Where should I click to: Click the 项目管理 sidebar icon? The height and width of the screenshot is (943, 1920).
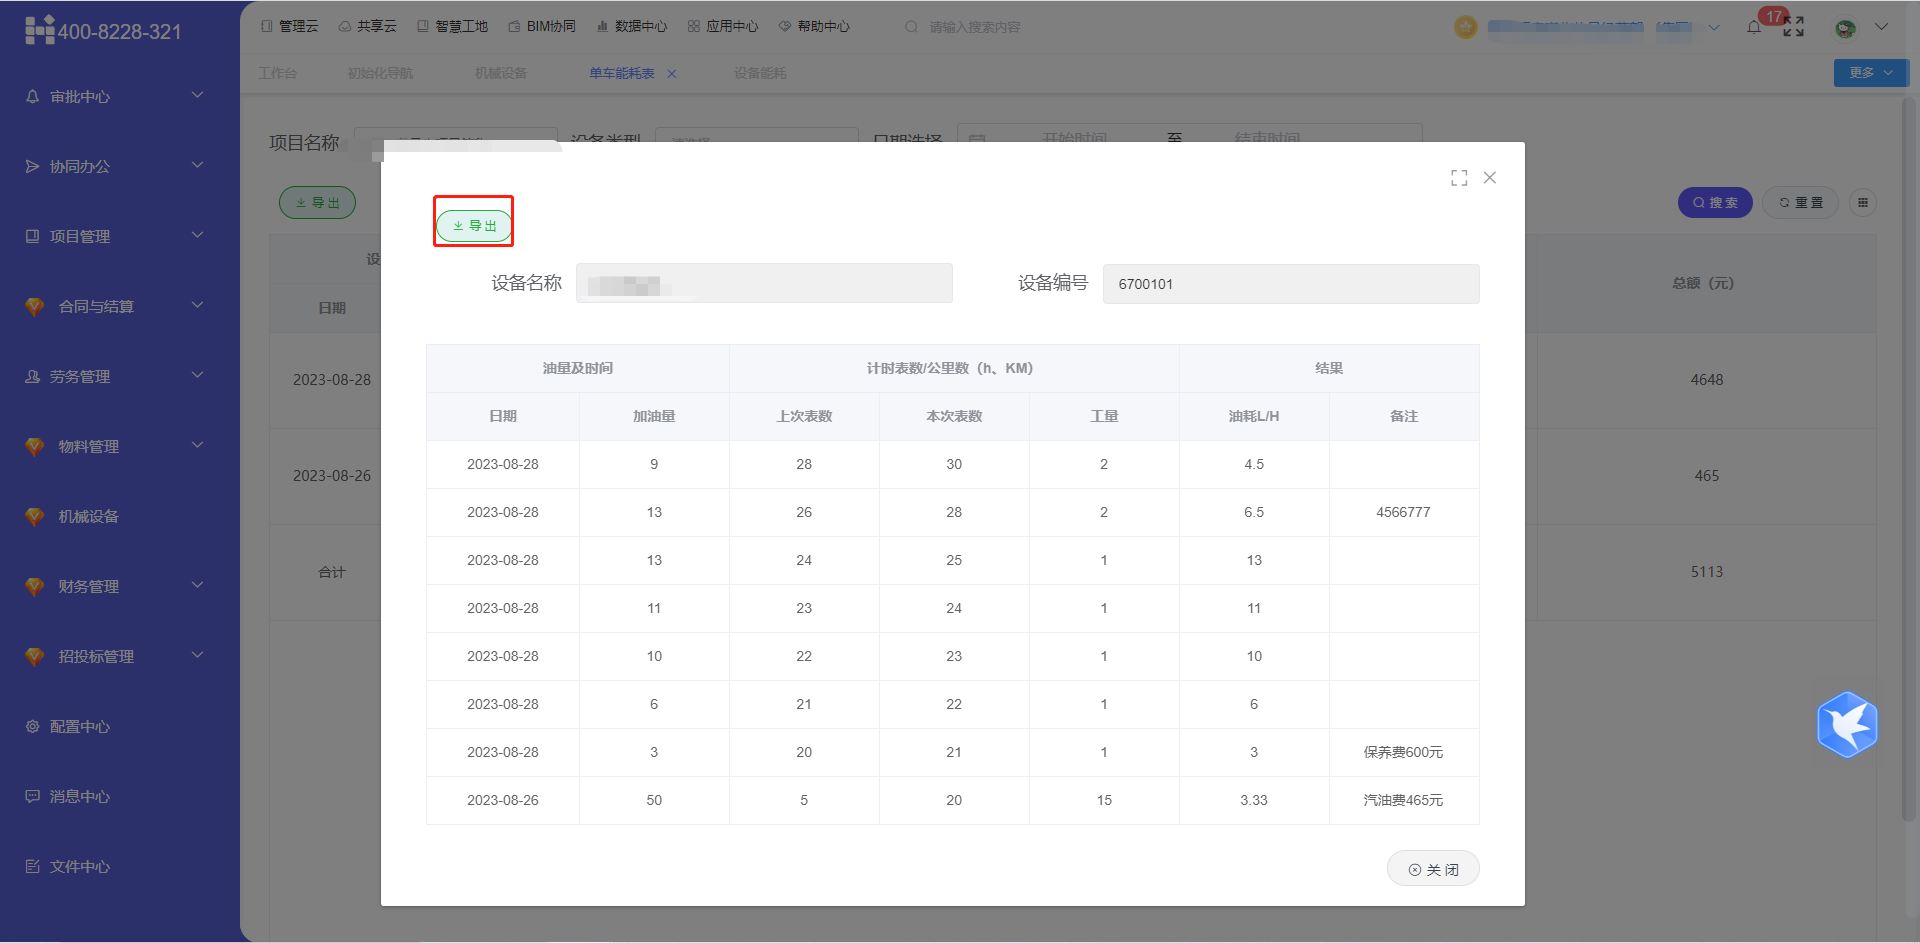tap(33, 236)
